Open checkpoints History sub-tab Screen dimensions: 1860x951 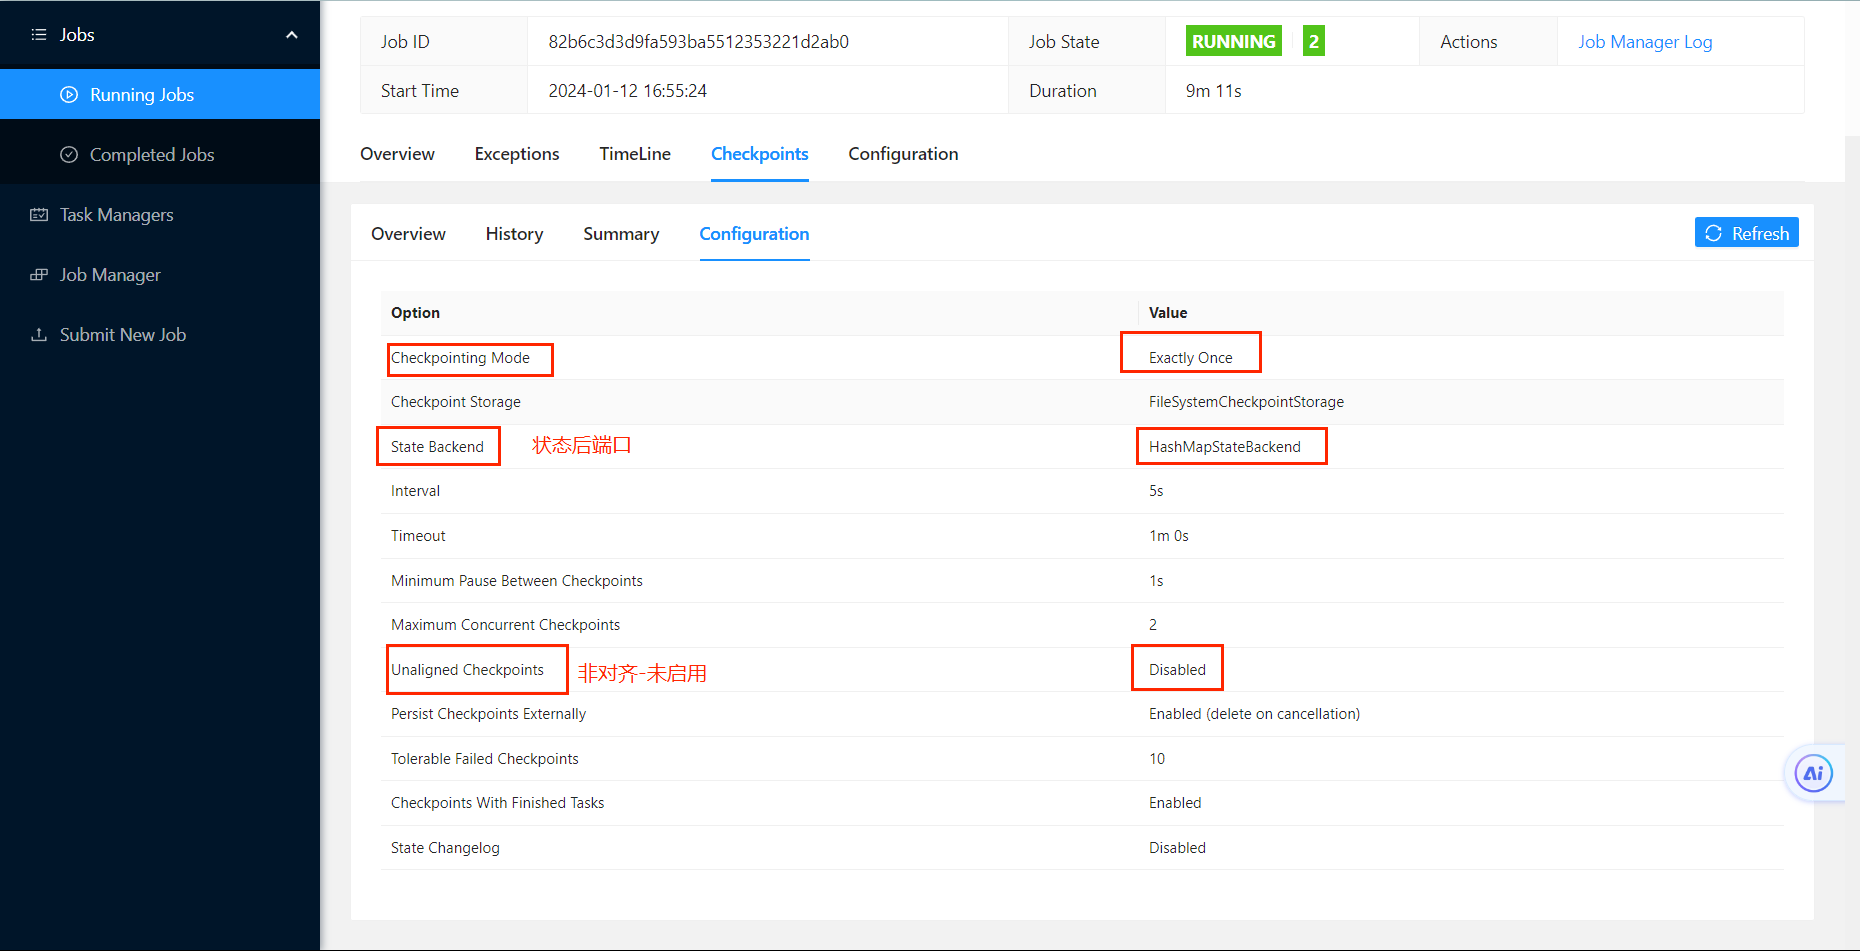pyautogui.click(x=514, y=234)
